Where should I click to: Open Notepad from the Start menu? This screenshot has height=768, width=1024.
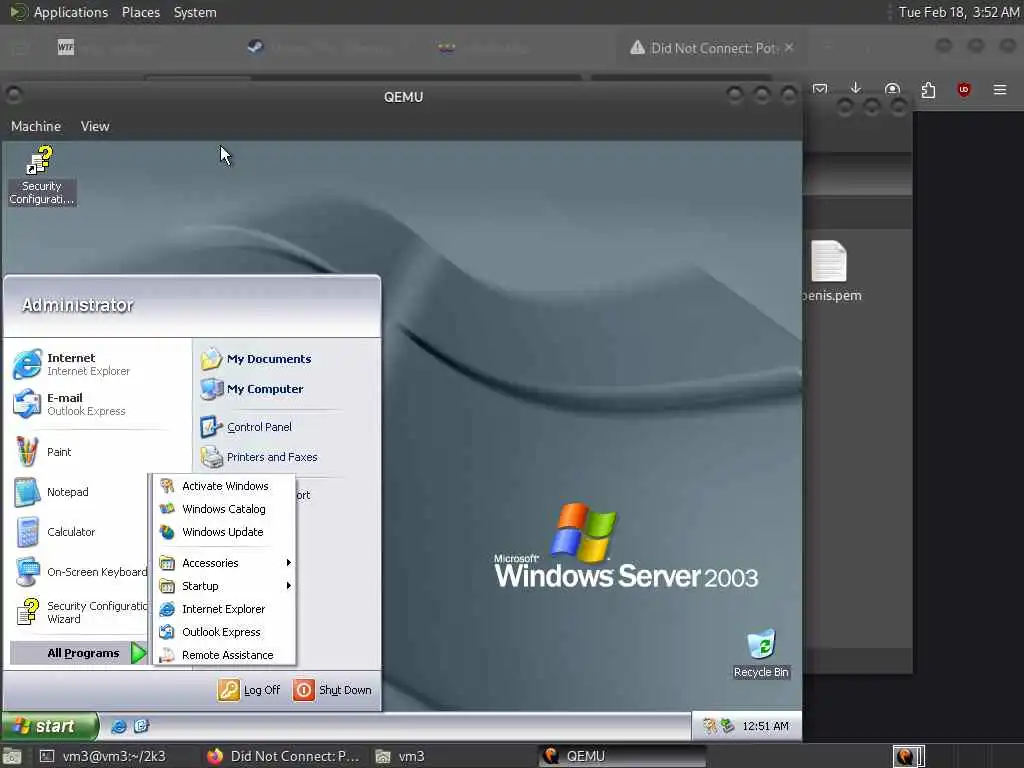[51, 492]
